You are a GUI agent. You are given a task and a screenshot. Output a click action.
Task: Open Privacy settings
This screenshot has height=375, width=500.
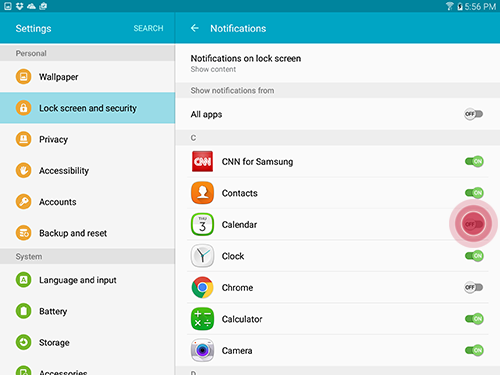[x=87, y=139]
